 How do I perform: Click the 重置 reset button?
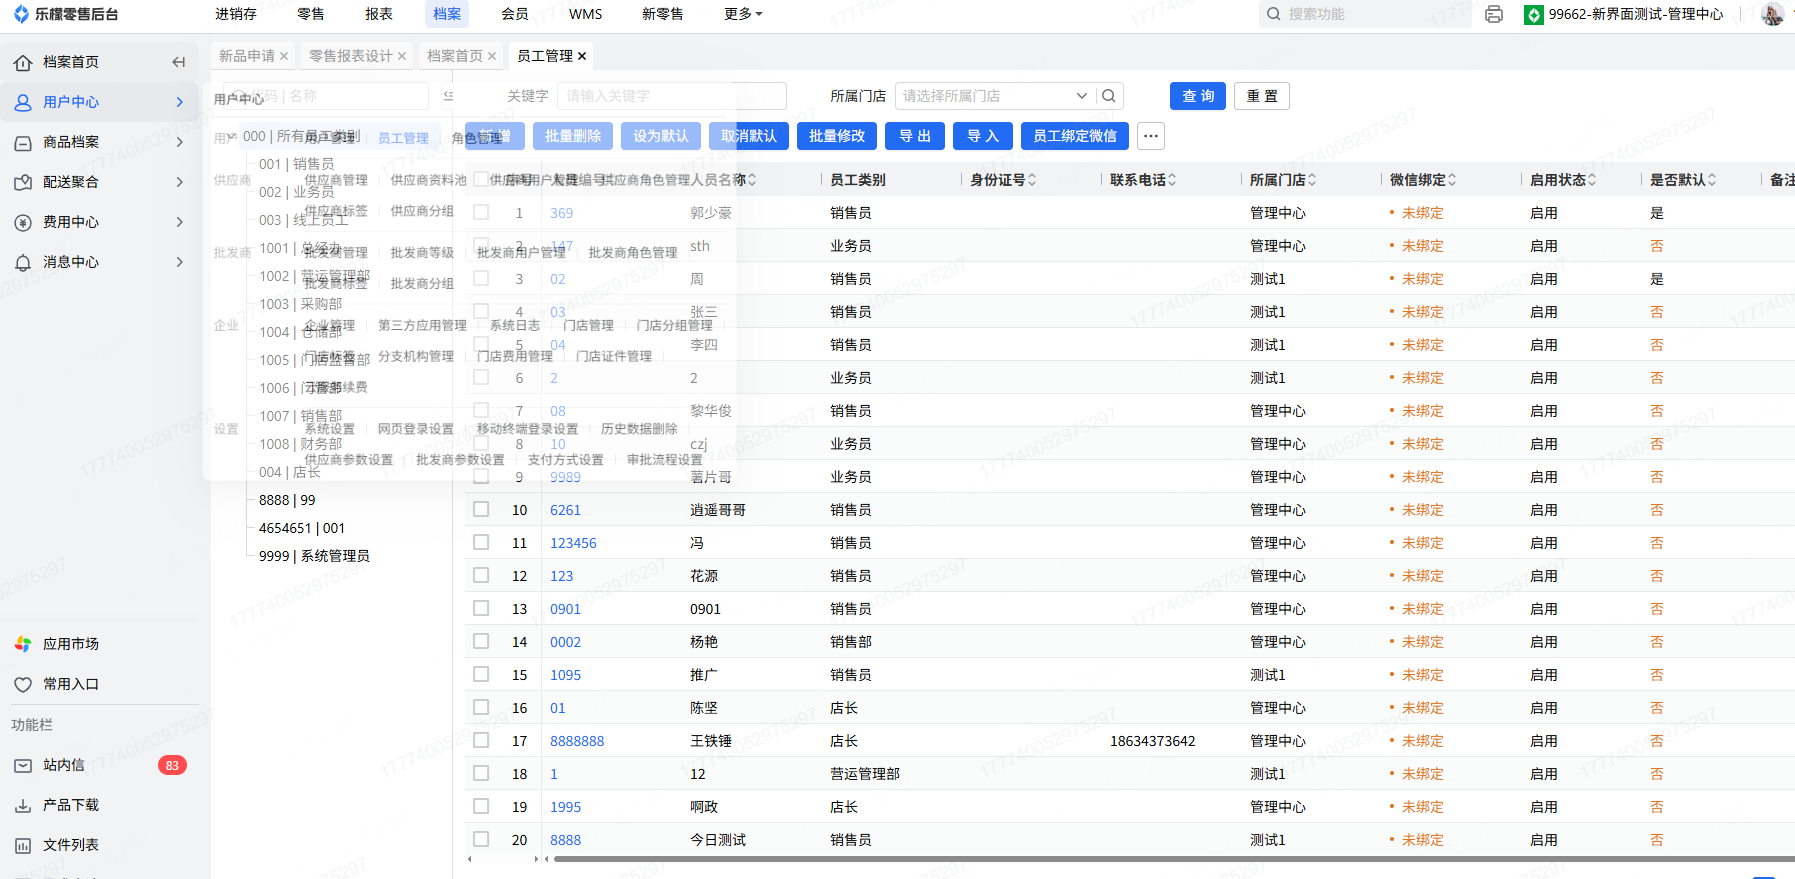point(1262,96)
